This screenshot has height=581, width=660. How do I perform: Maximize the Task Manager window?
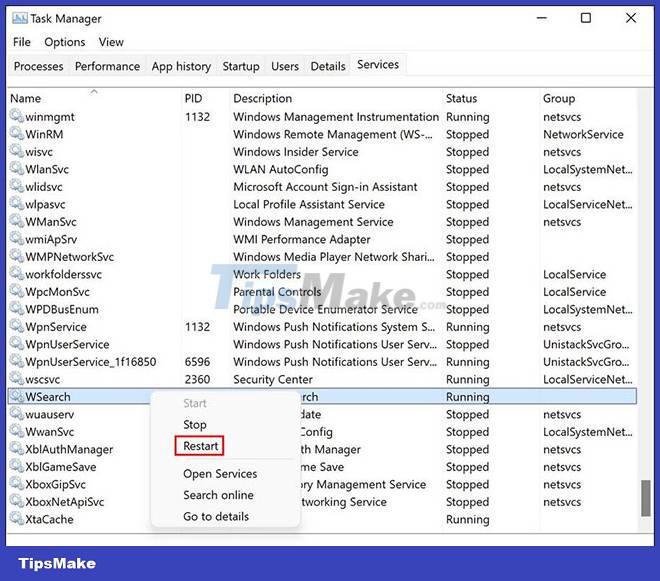coord(585,18)
